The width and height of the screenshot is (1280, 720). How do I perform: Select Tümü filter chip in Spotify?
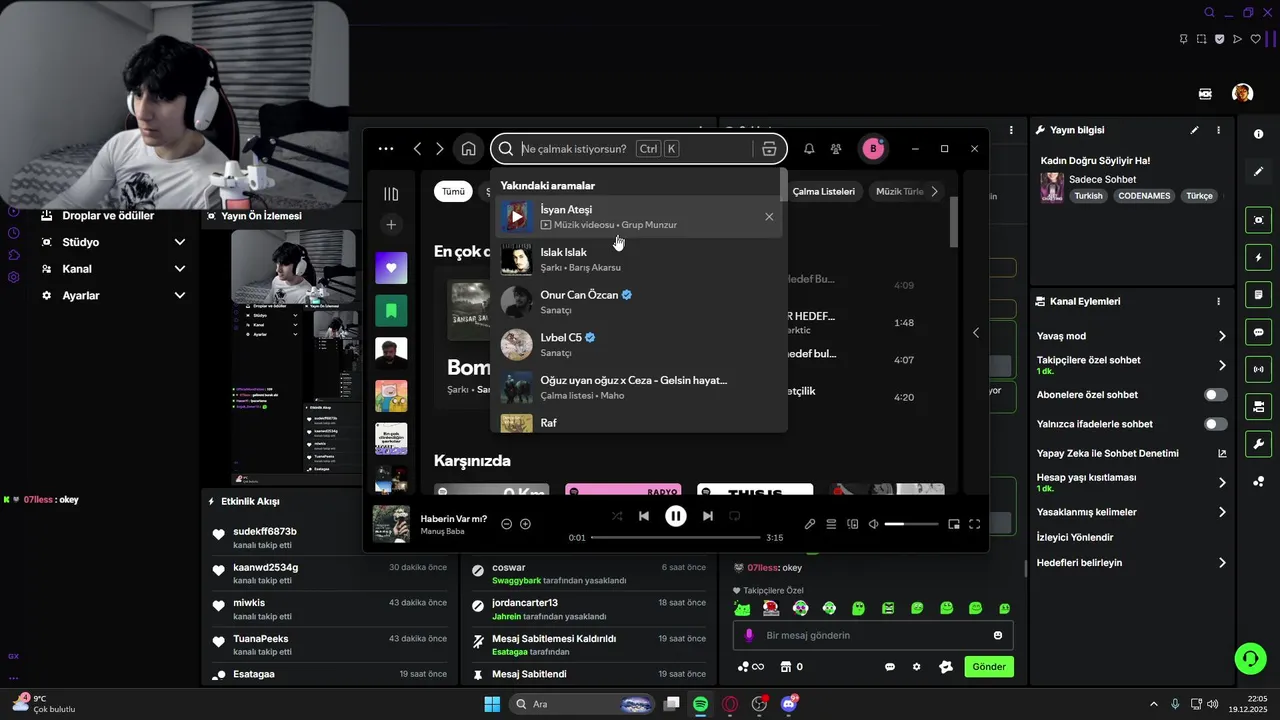[454, 191]
